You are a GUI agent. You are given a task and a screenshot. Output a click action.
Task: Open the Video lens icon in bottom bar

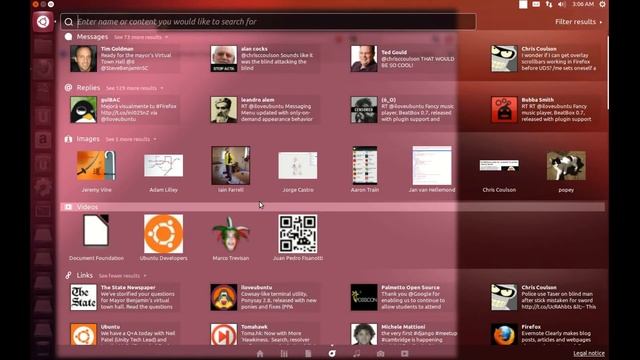(x=404, y=353)
